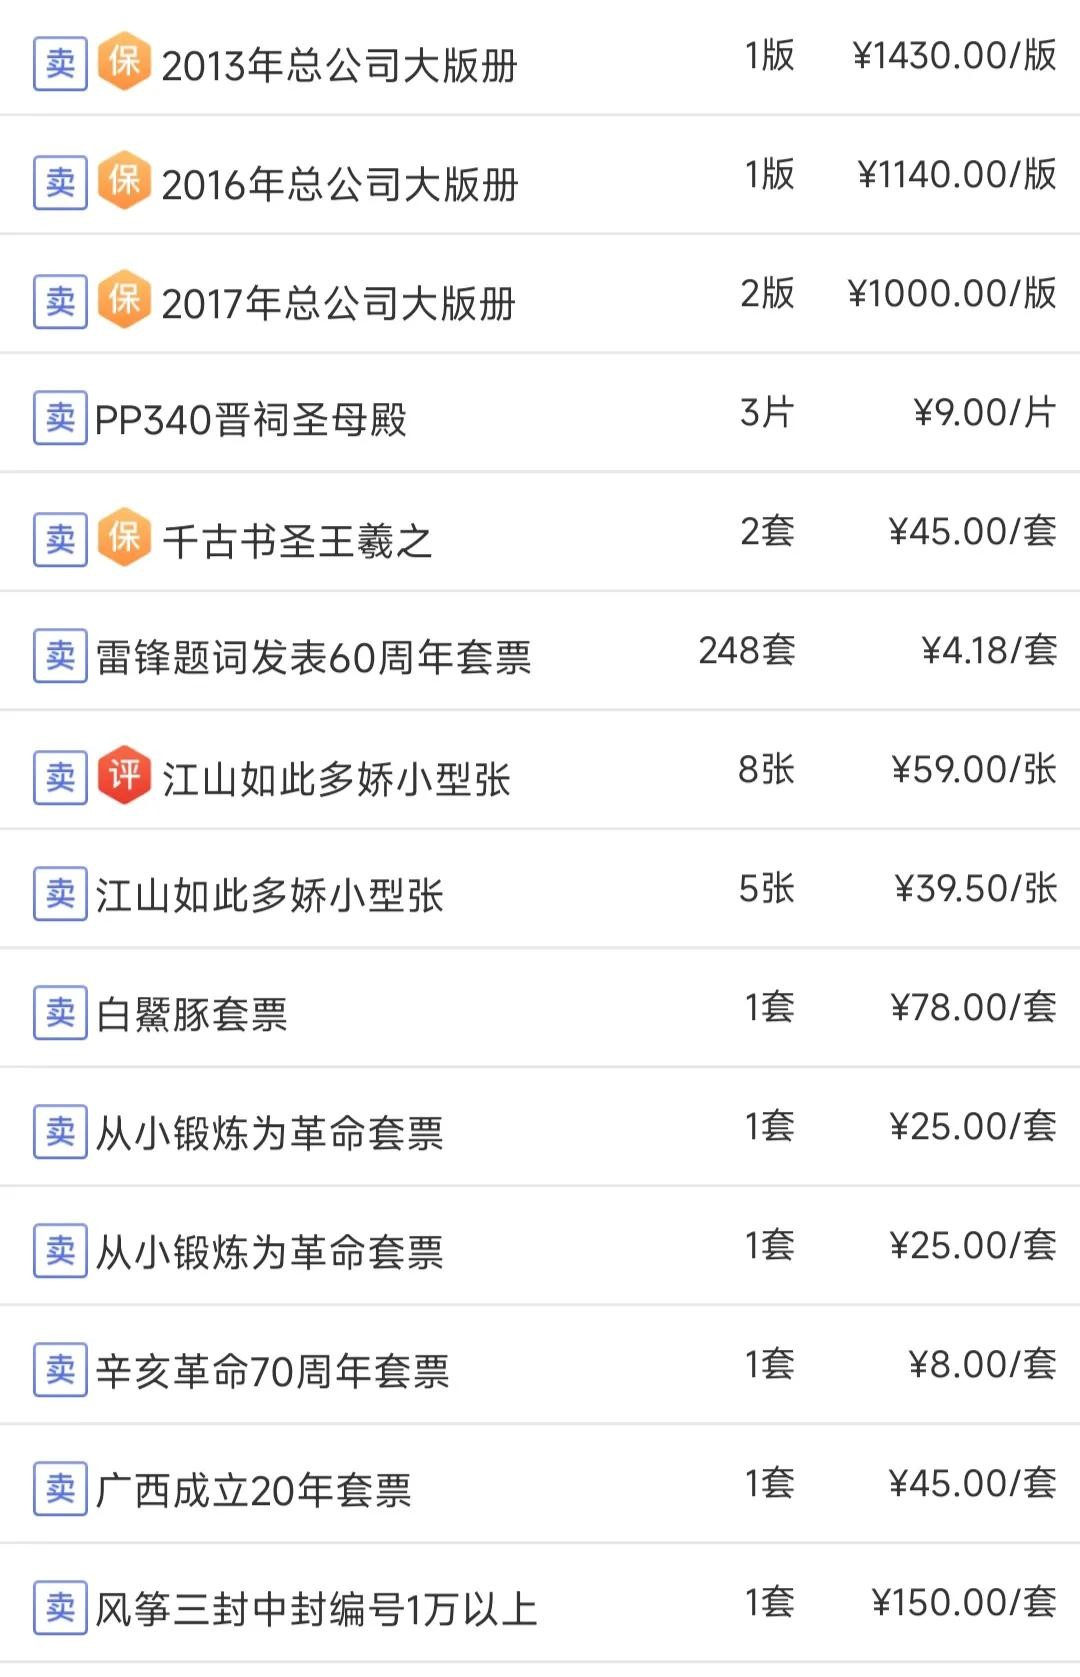The height and width of the screenshot is (1677, 1080).
Task: Click the 卖 icon beside 白鱀豚套票
Action: 60,1013
